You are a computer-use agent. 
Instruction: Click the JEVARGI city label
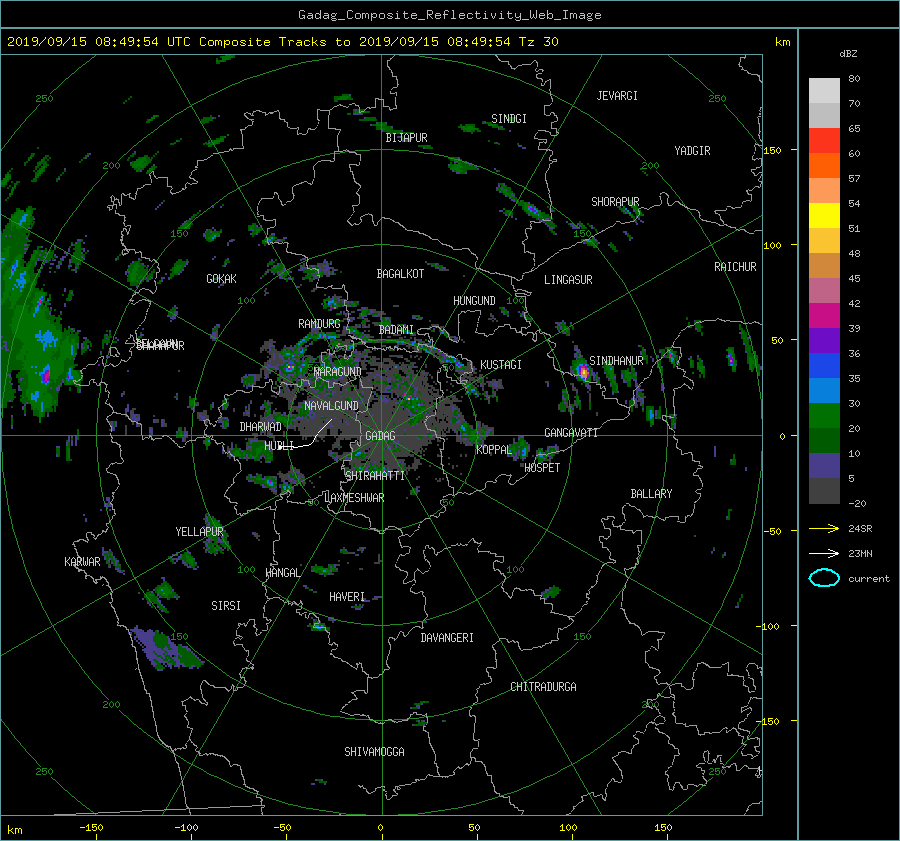coord(617,96)
